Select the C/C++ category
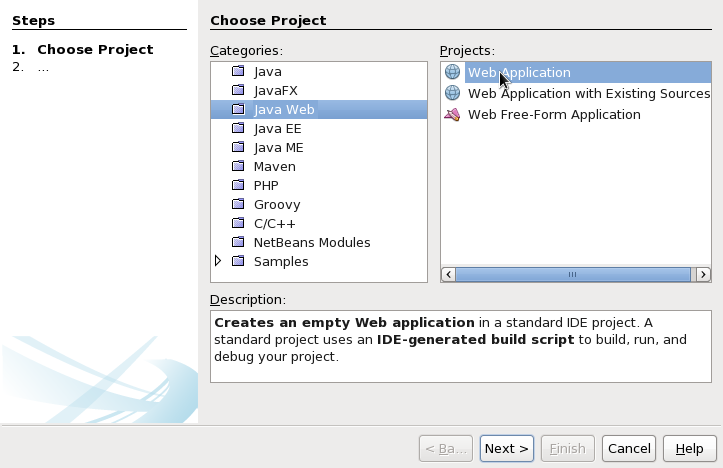 [x=274, y=224]
